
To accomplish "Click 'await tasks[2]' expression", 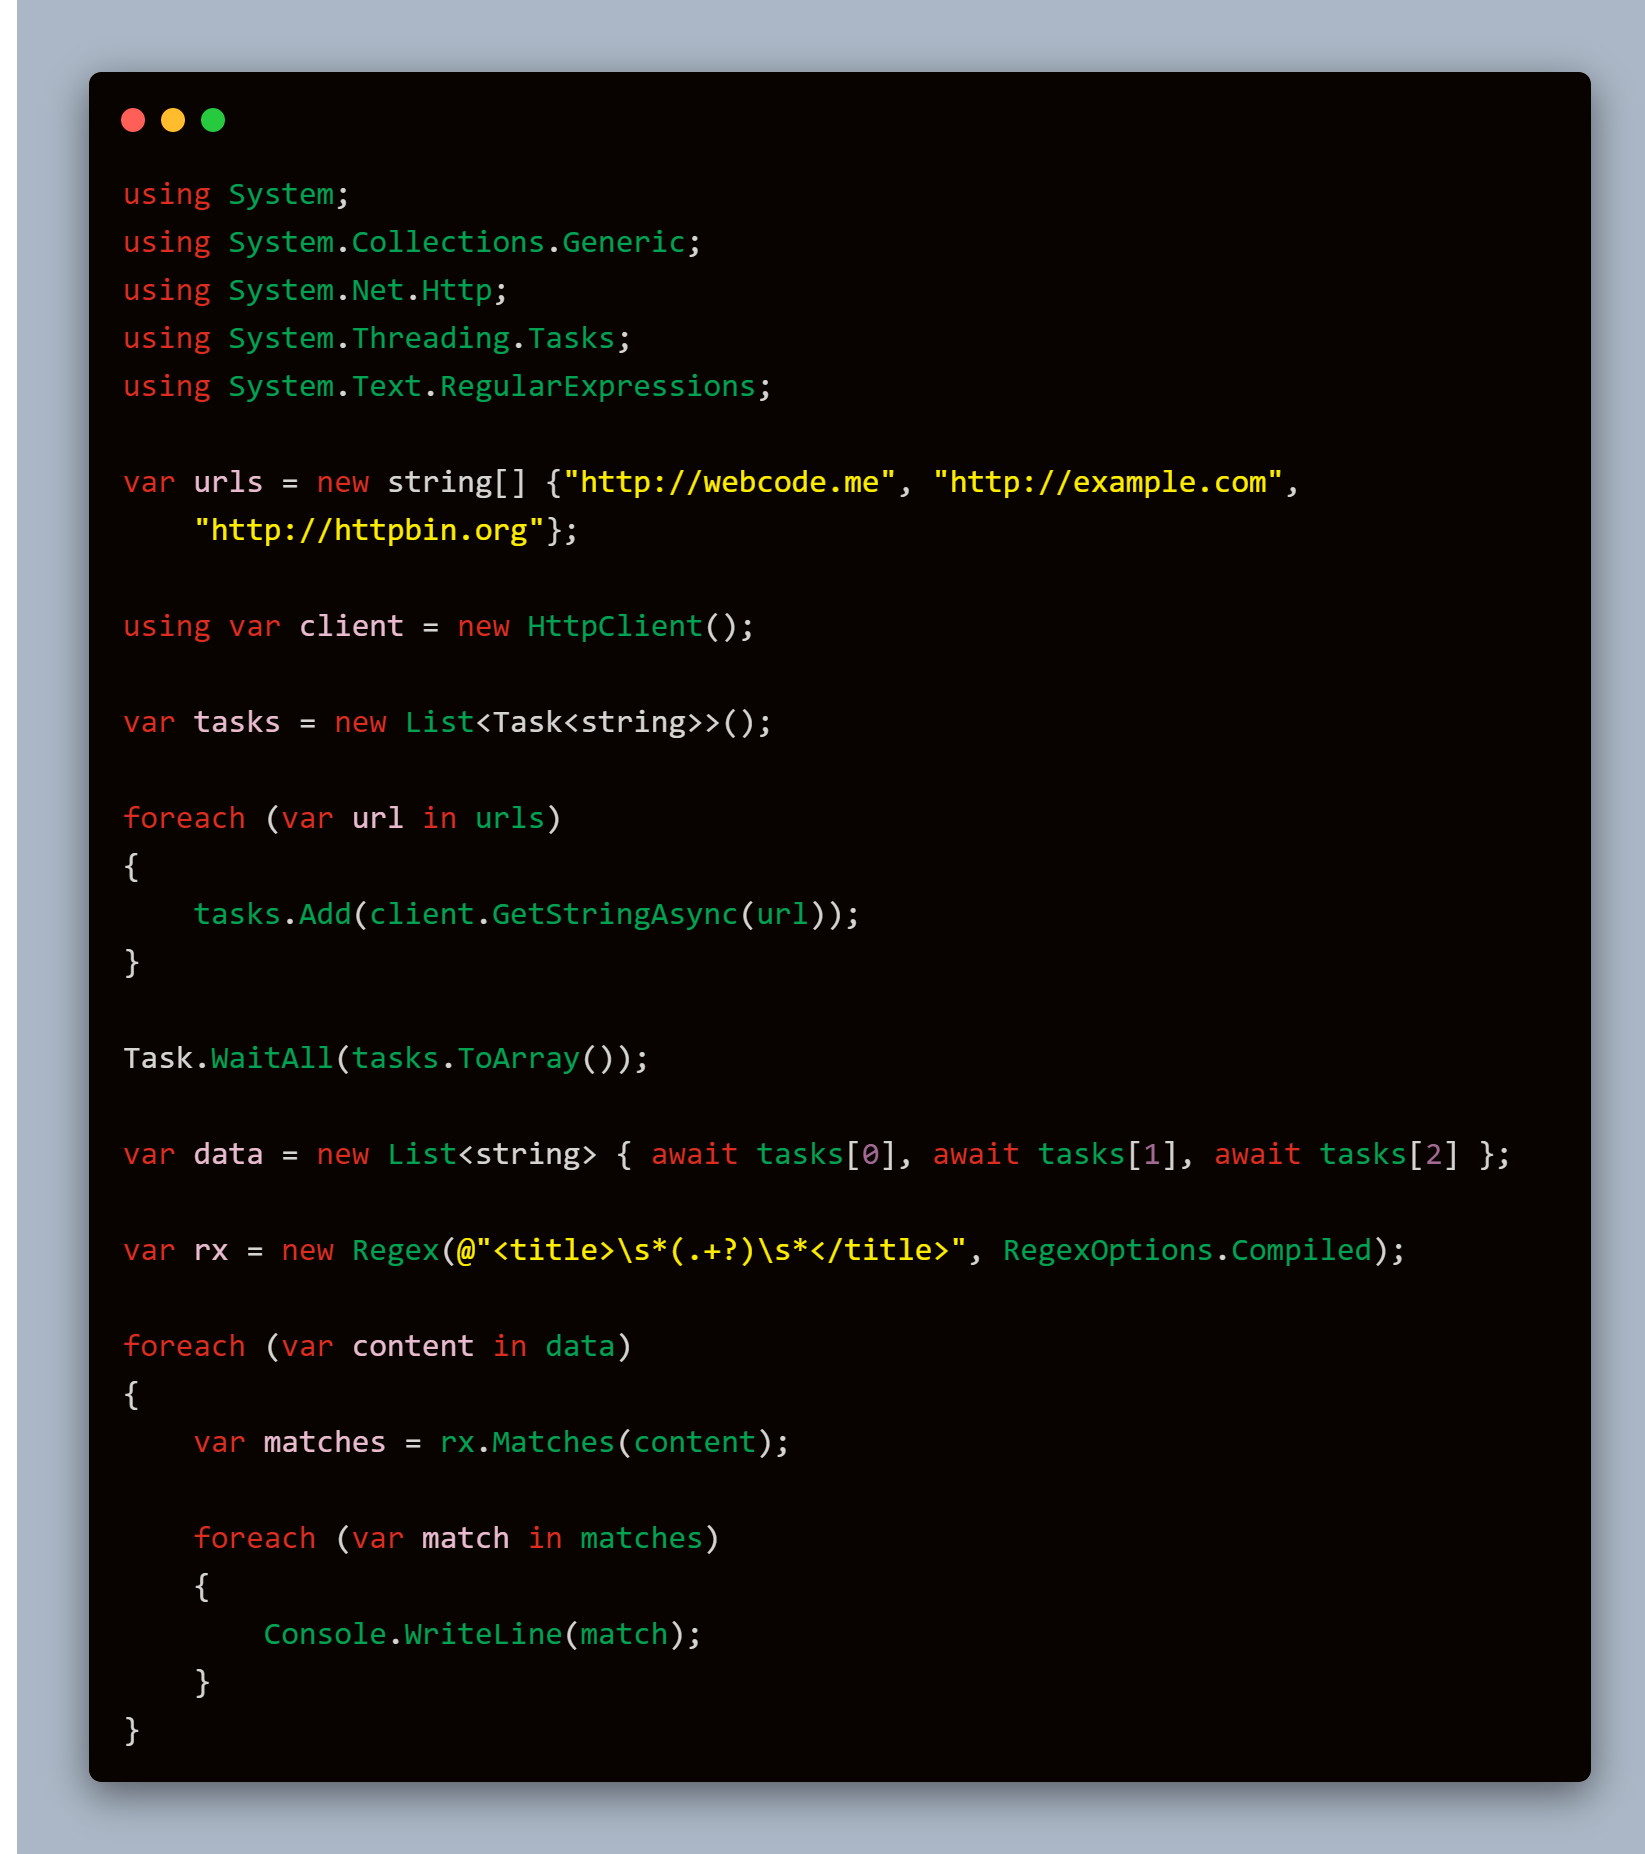I will coord(1337,1154).
